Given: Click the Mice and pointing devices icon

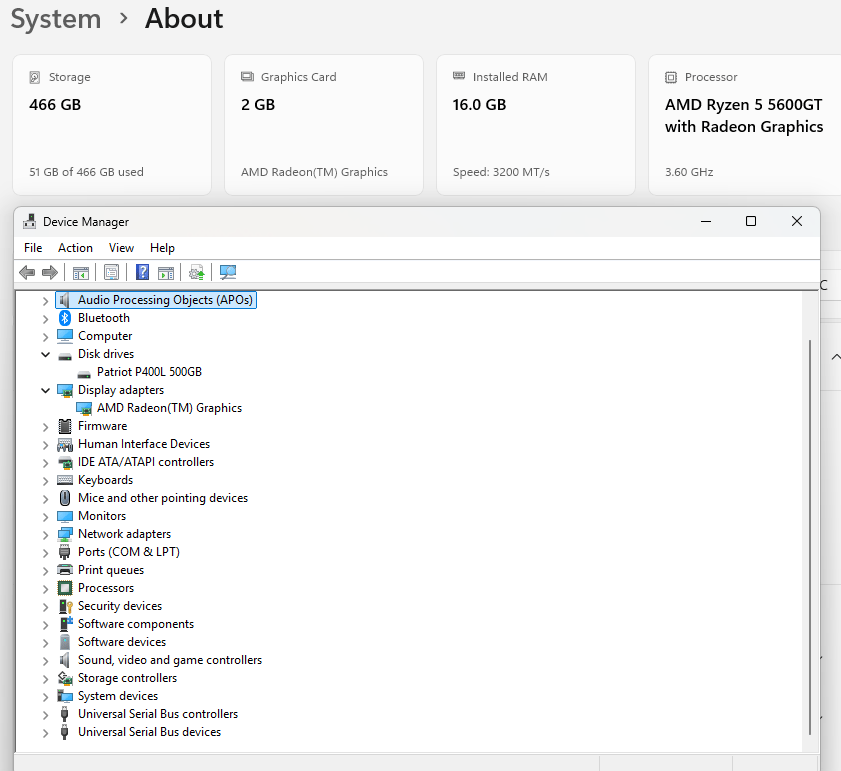Looking at the screenshot, I should tap(65, 498).
